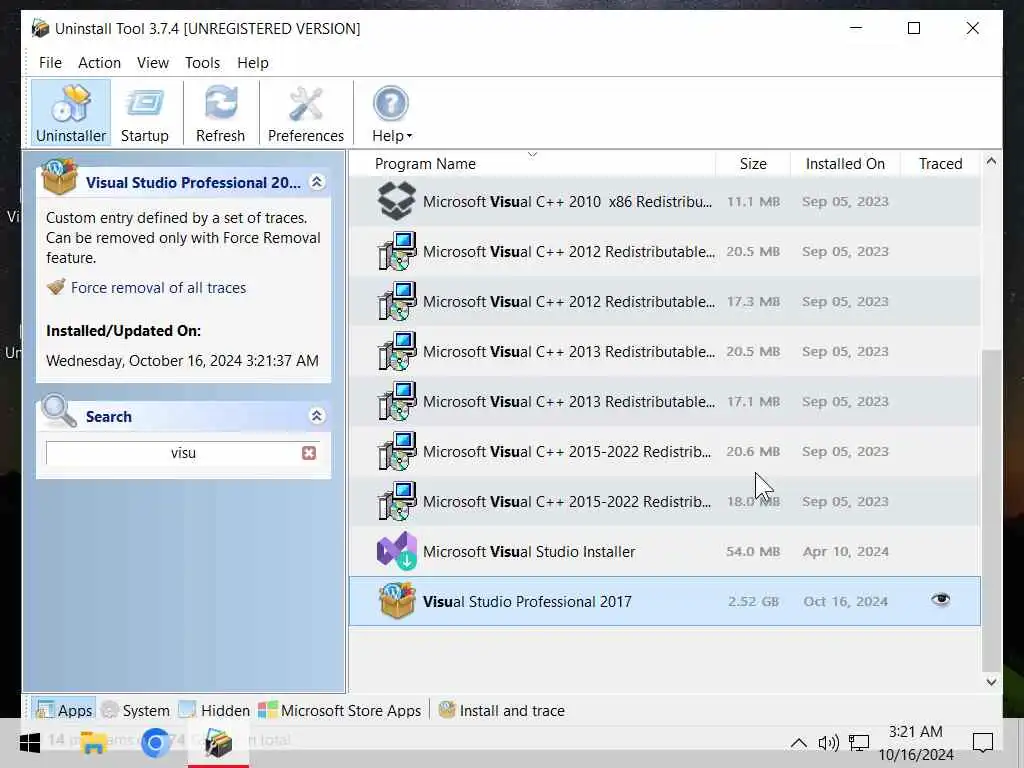Click the vertical scrollbar thumb
The image size is (1024, 768).
pyautogui.click(x=991, y=511)
